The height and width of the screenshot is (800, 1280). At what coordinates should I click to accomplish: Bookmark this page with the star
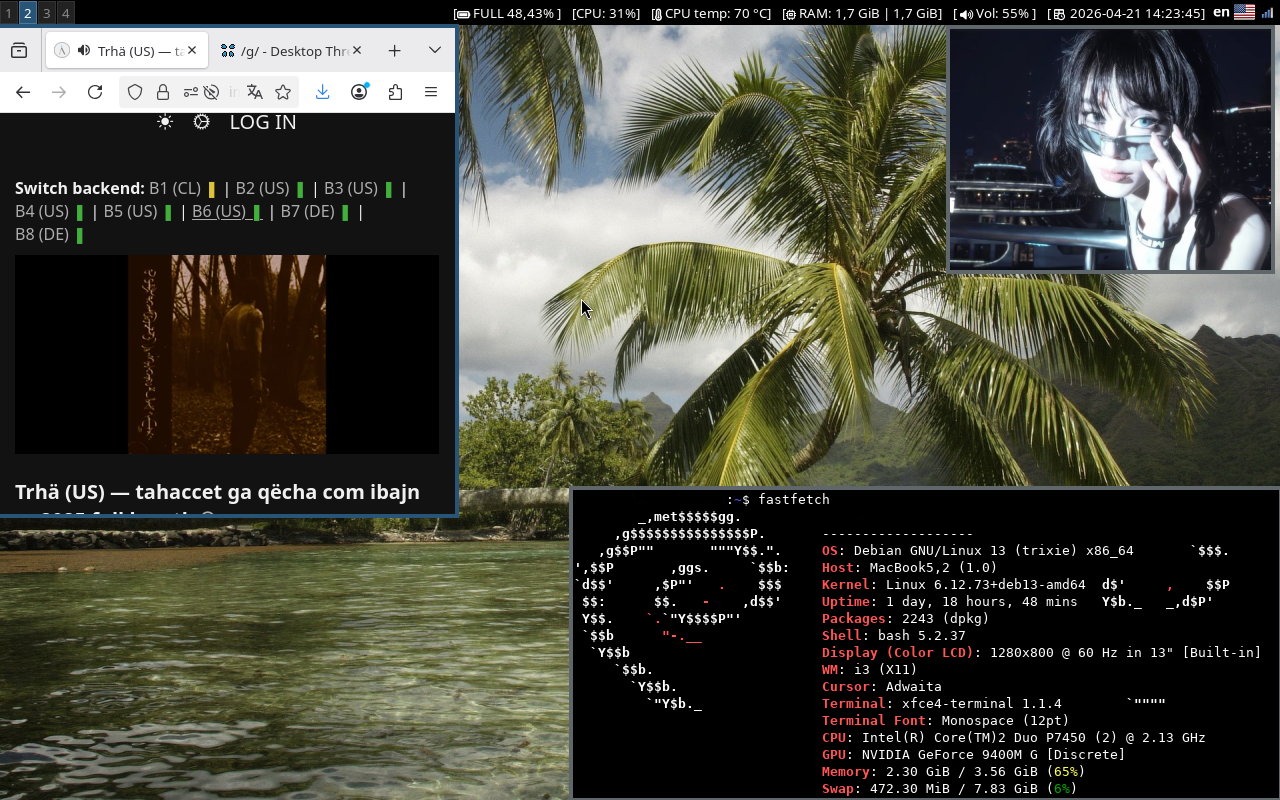pyautogui.click(x=283, y=92)
